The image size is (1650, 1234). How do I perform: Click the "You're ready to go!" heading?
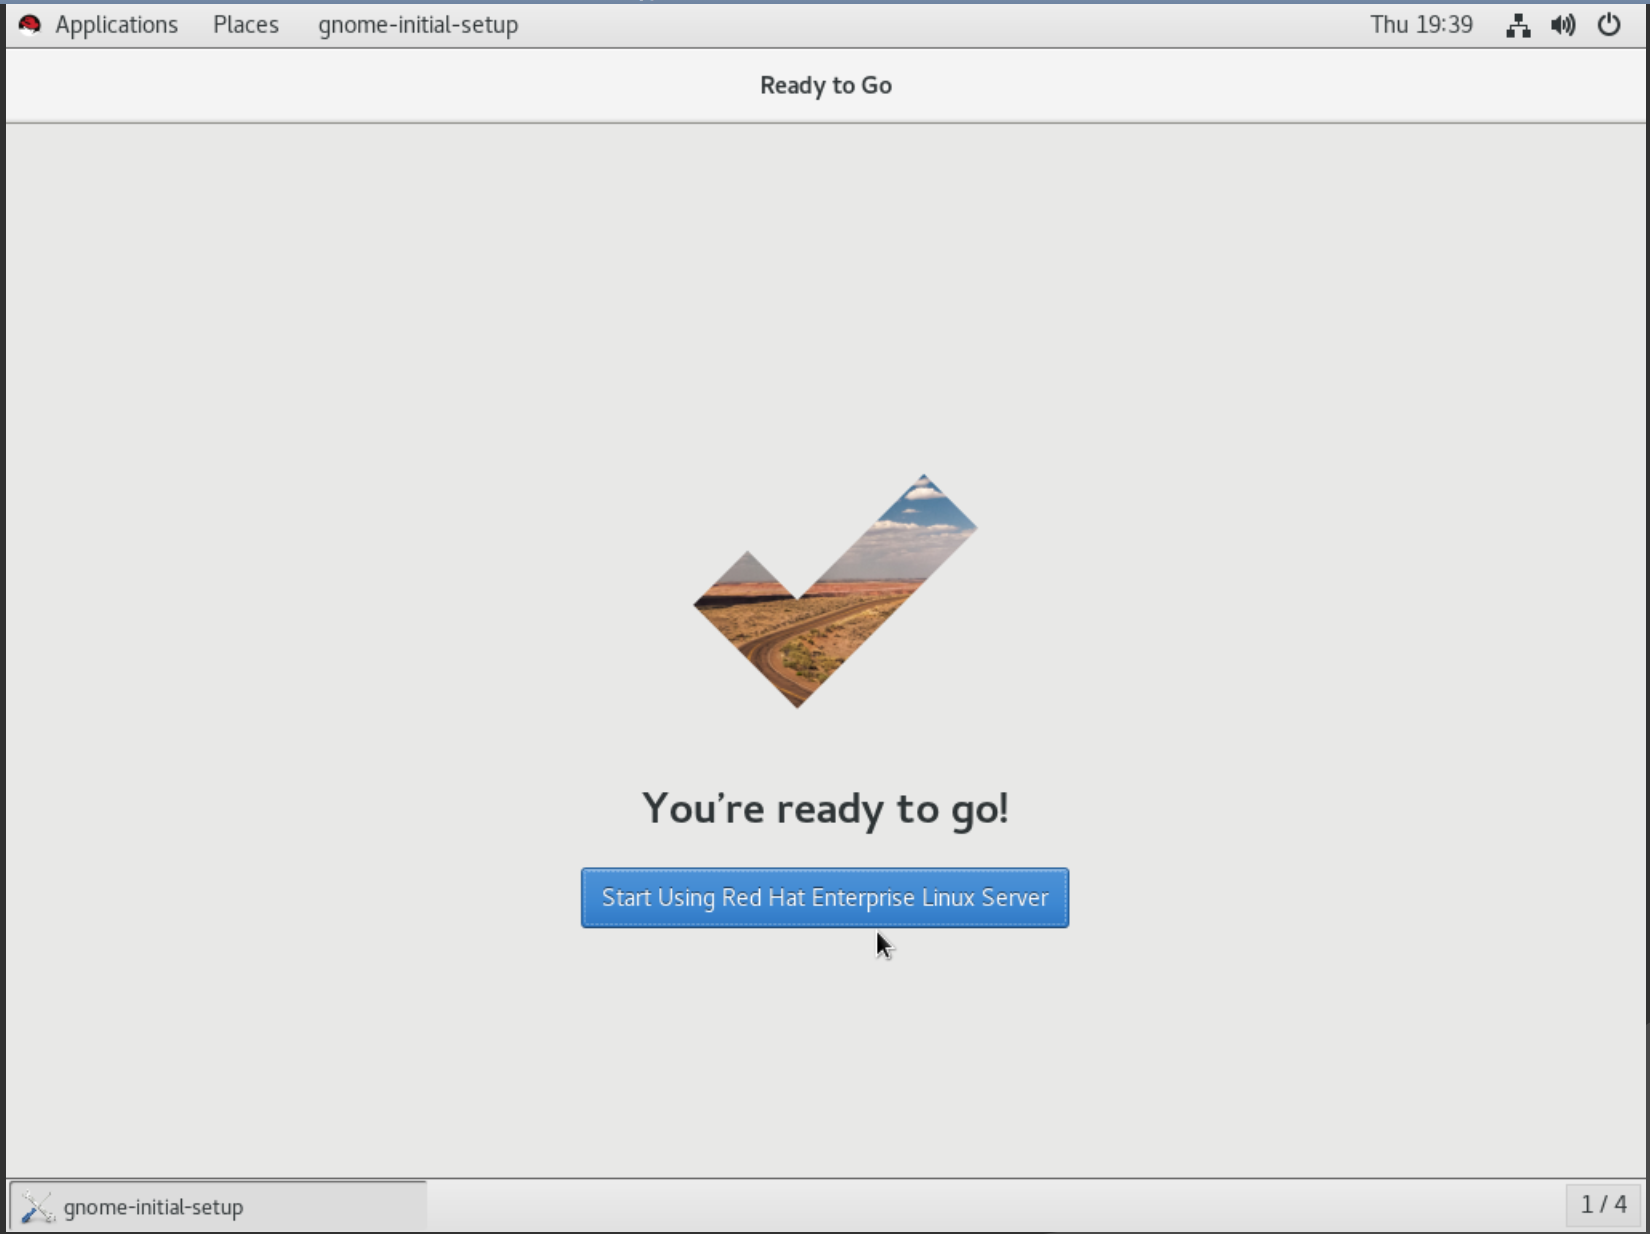(825, 808)
